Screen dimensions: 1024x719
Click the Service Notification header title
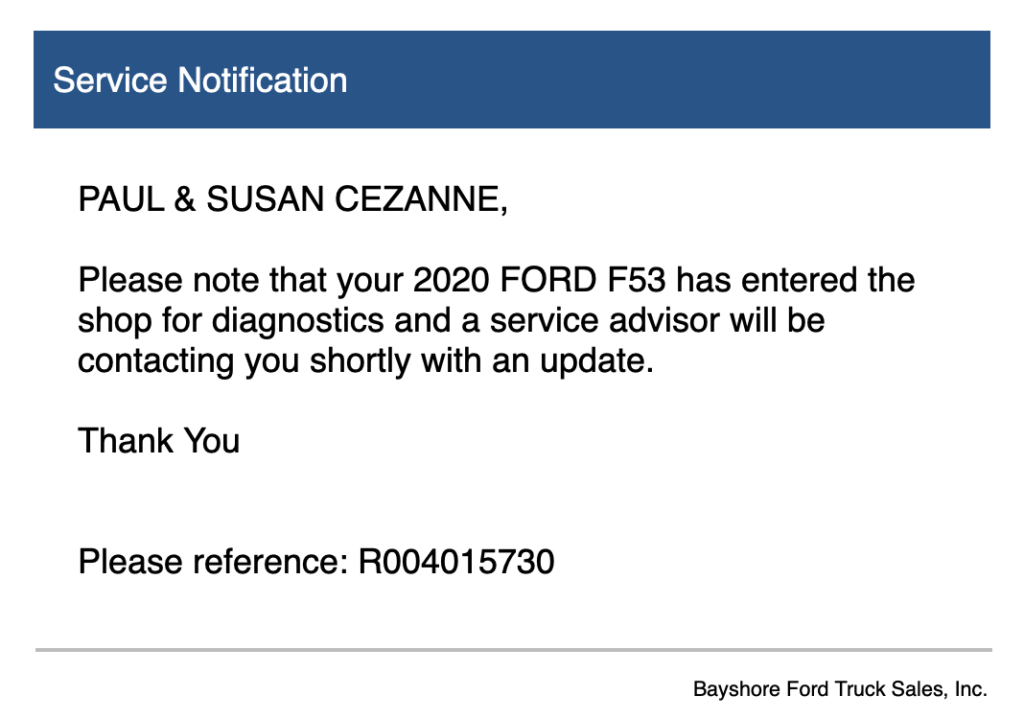pyautogui.click(x=200, y=80)
